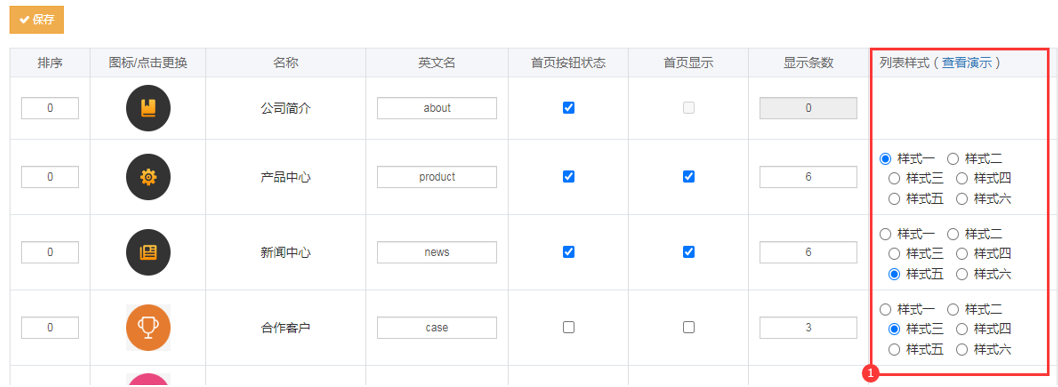1058x387 pixels.
Task: Select 样式一 for 合作客户 row
Action: pyautogui.click(x=885, y=309)
